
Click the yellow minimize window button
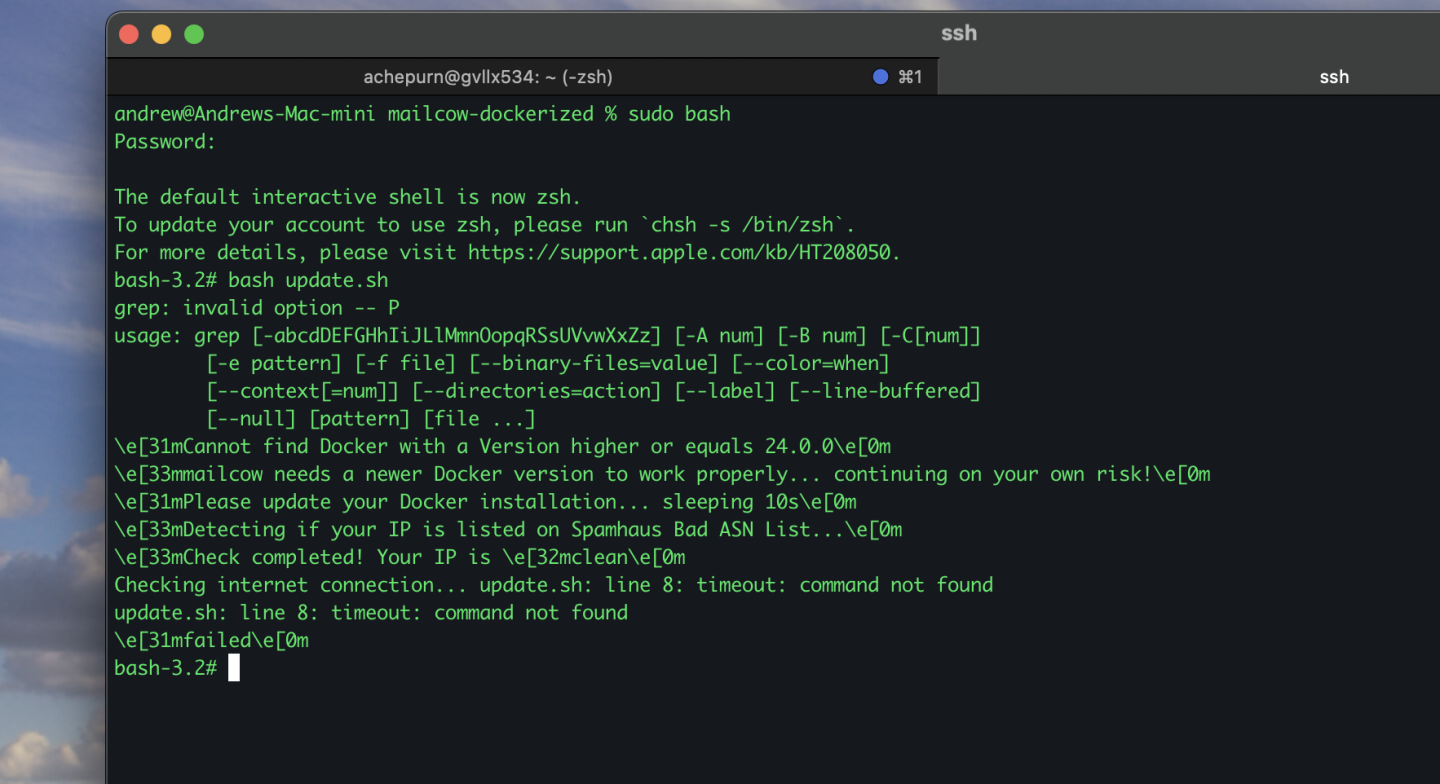click(x=161, y=34)
